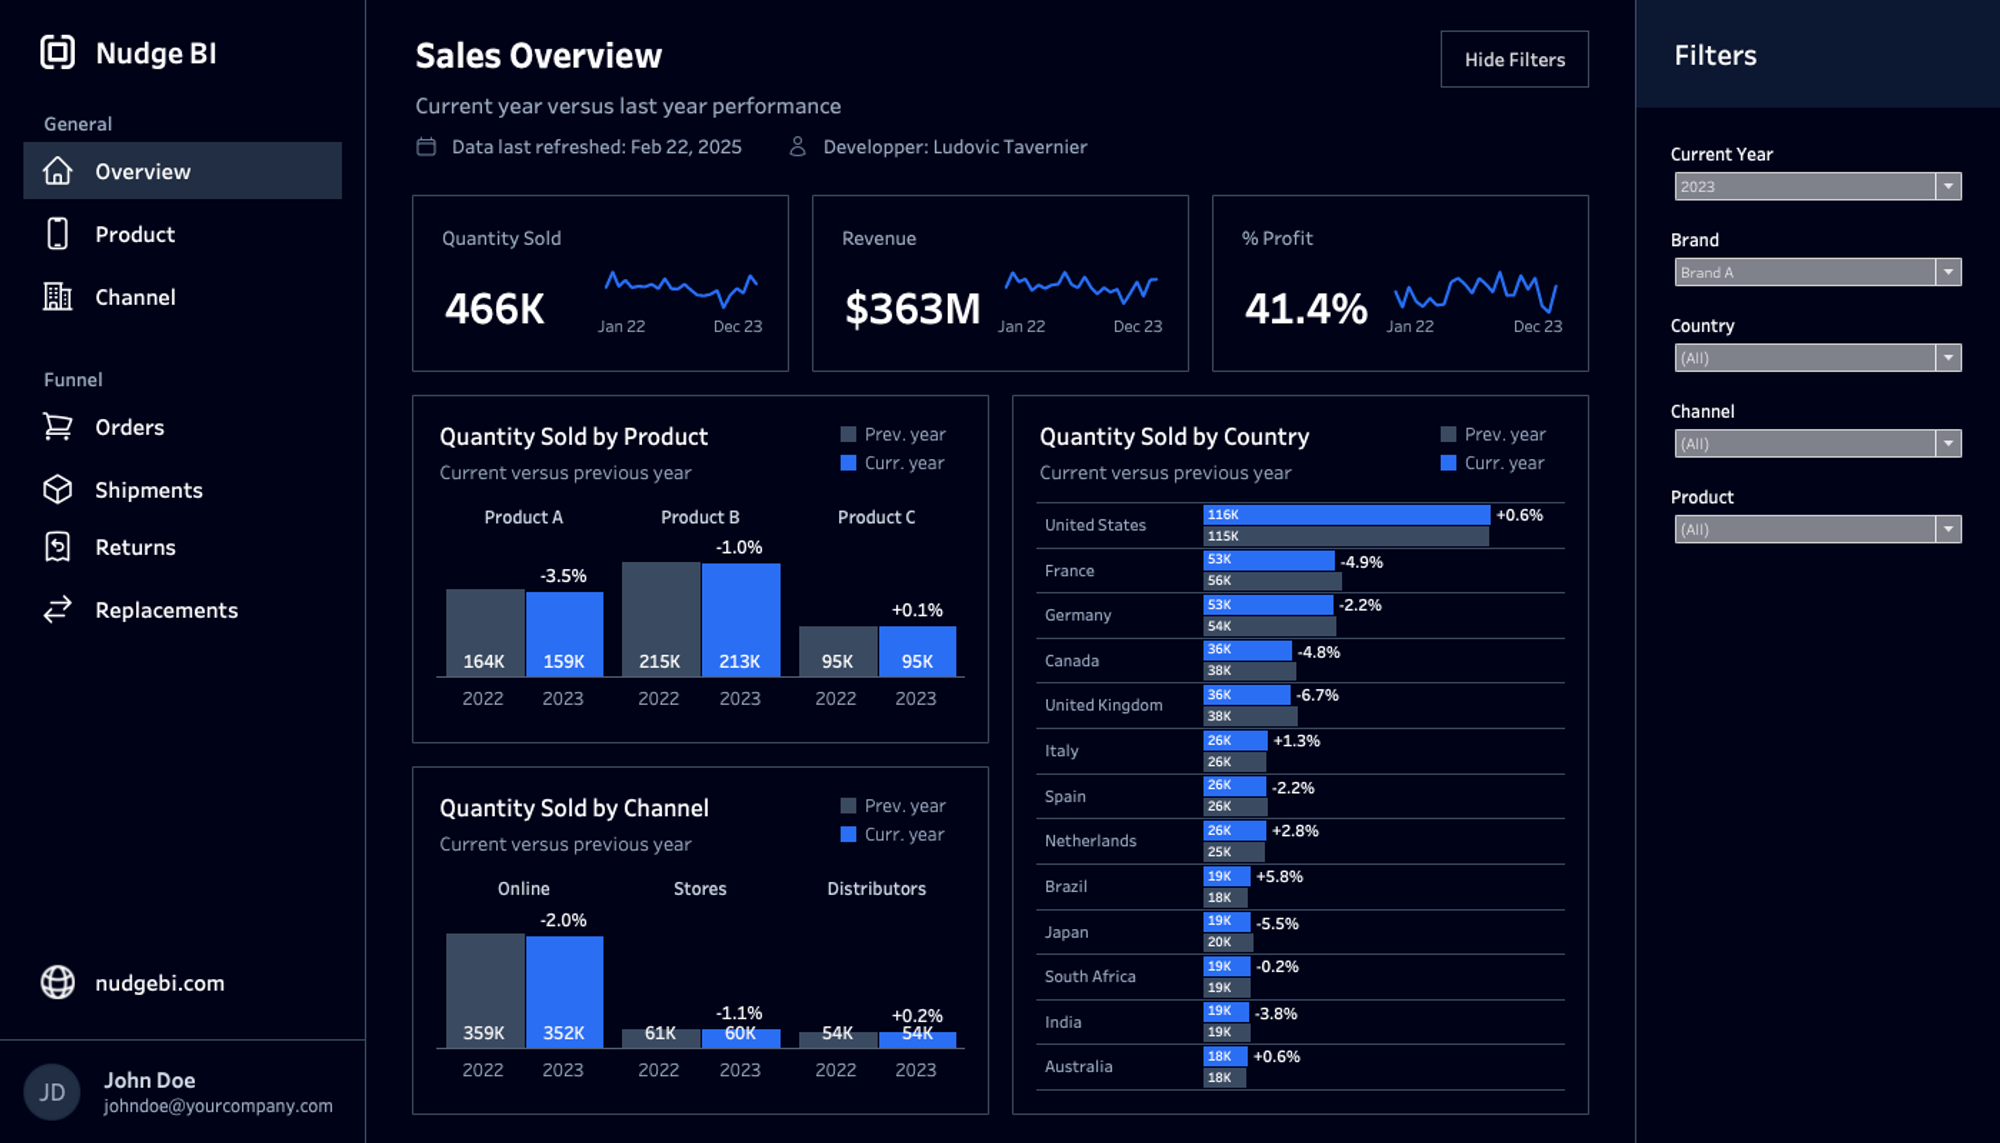The height and width of the screenshot is (1143, 2000).
Task: Click the Orders shopping cart icon
Action: coord(58,427)
